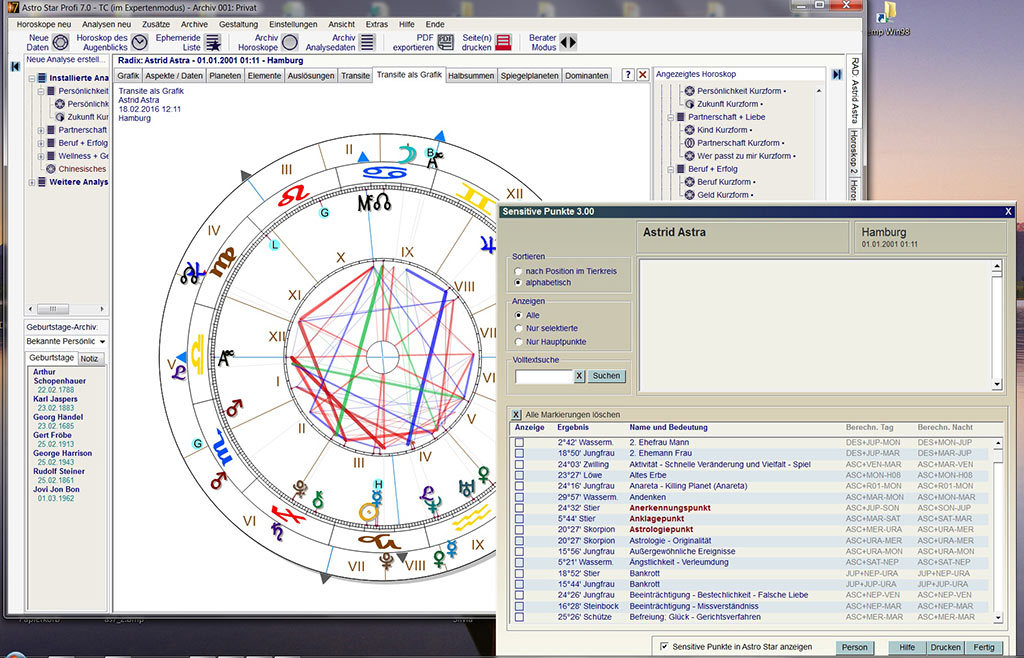Expand the Wellness node in left tree
1024x658 pixels.
pyautogui.click(x=40, y=156)
